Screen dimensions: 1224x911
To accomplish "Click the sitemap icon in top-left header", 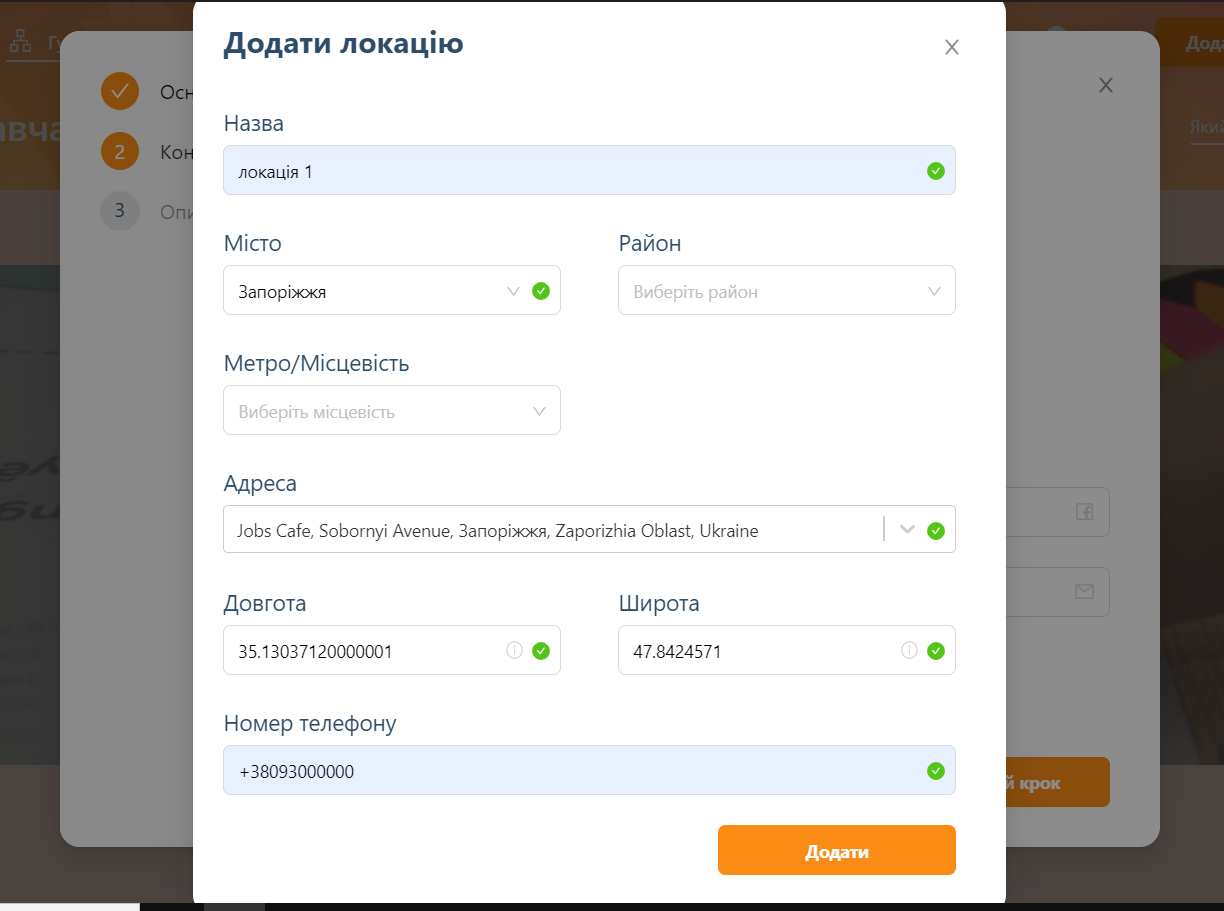I will point(20,42).
